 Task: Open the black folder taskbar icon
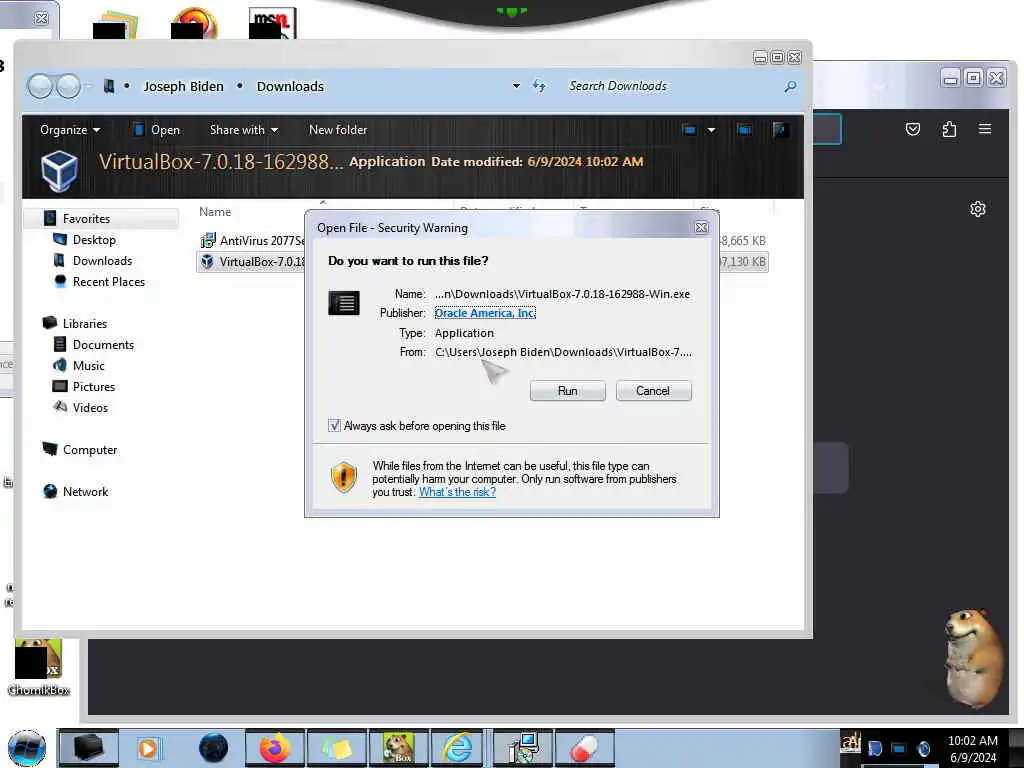pyautogui.click(x=89, y=748)
